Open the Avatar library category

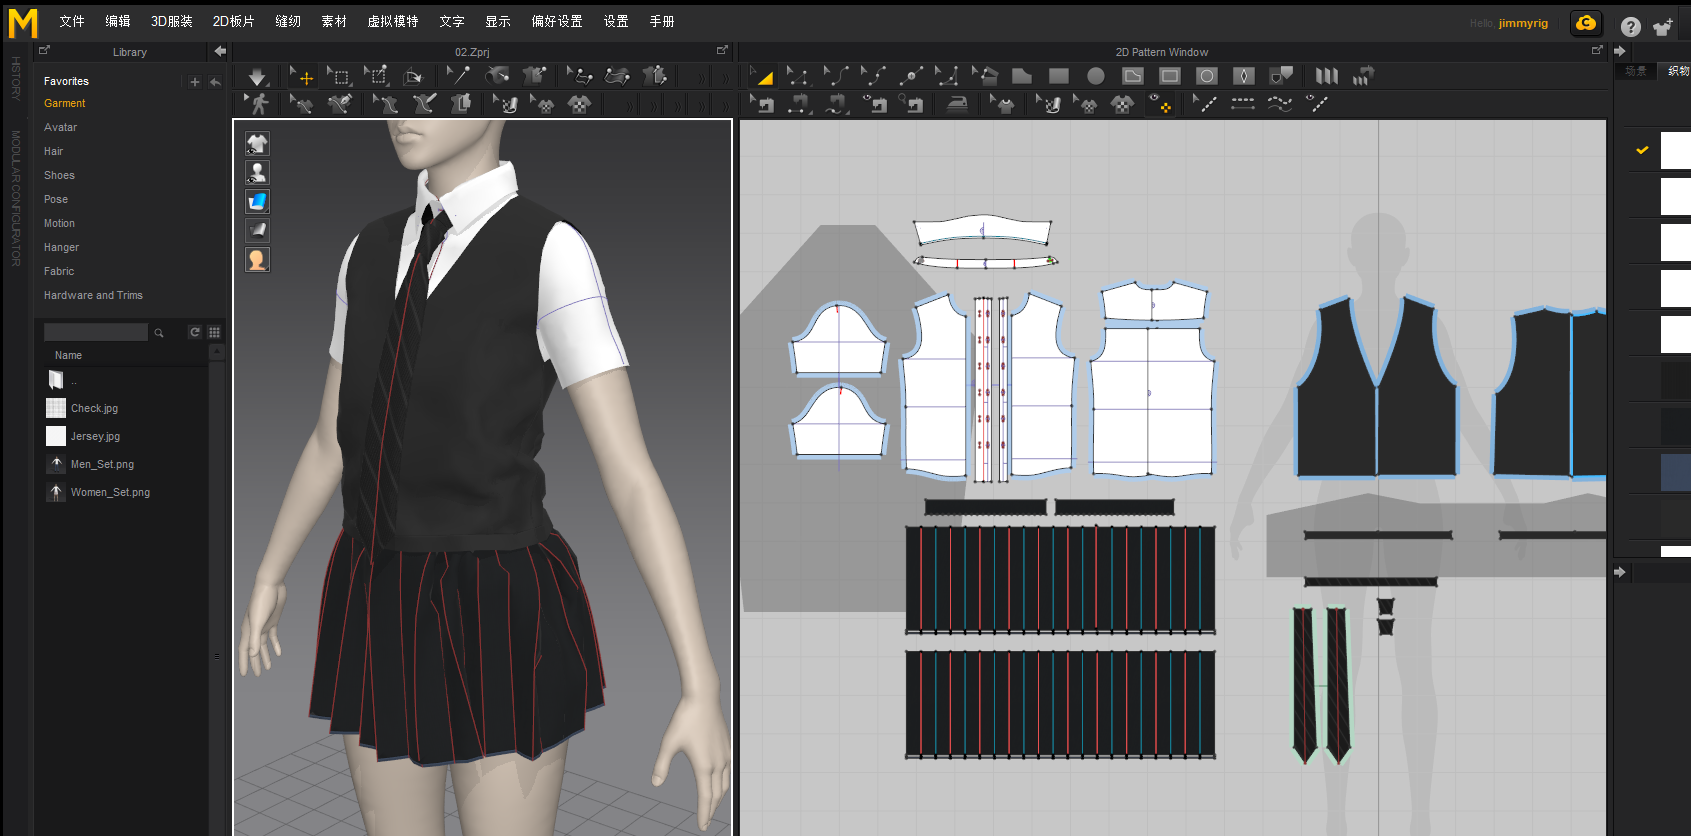[x=60, y=127]
